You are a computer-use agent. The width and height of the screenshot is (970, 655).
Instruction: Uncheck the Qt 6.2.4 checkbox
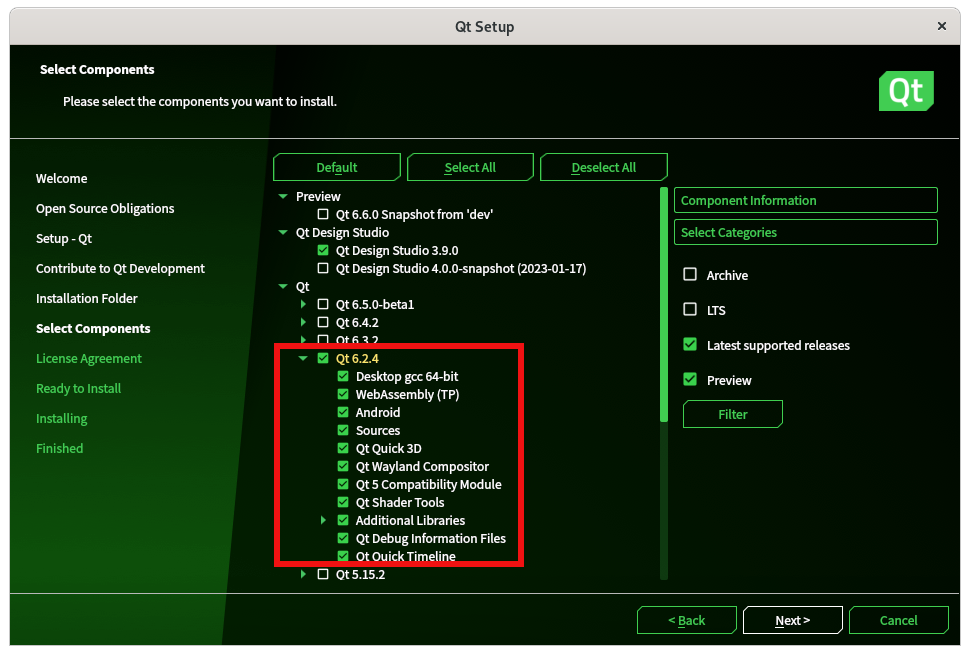323,357
